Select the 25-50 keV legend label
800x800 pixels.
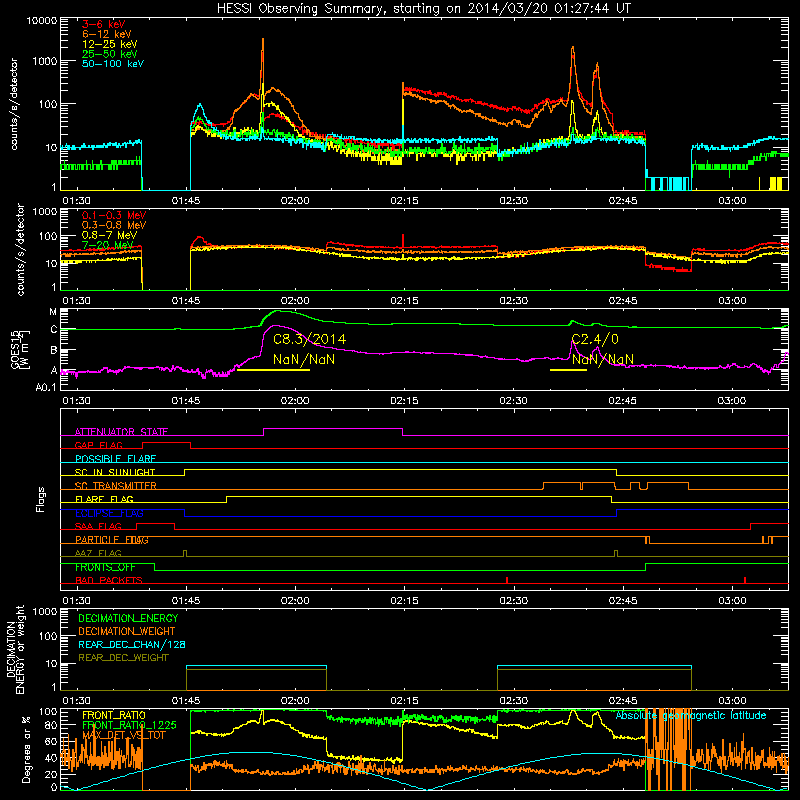click(110, 54)
